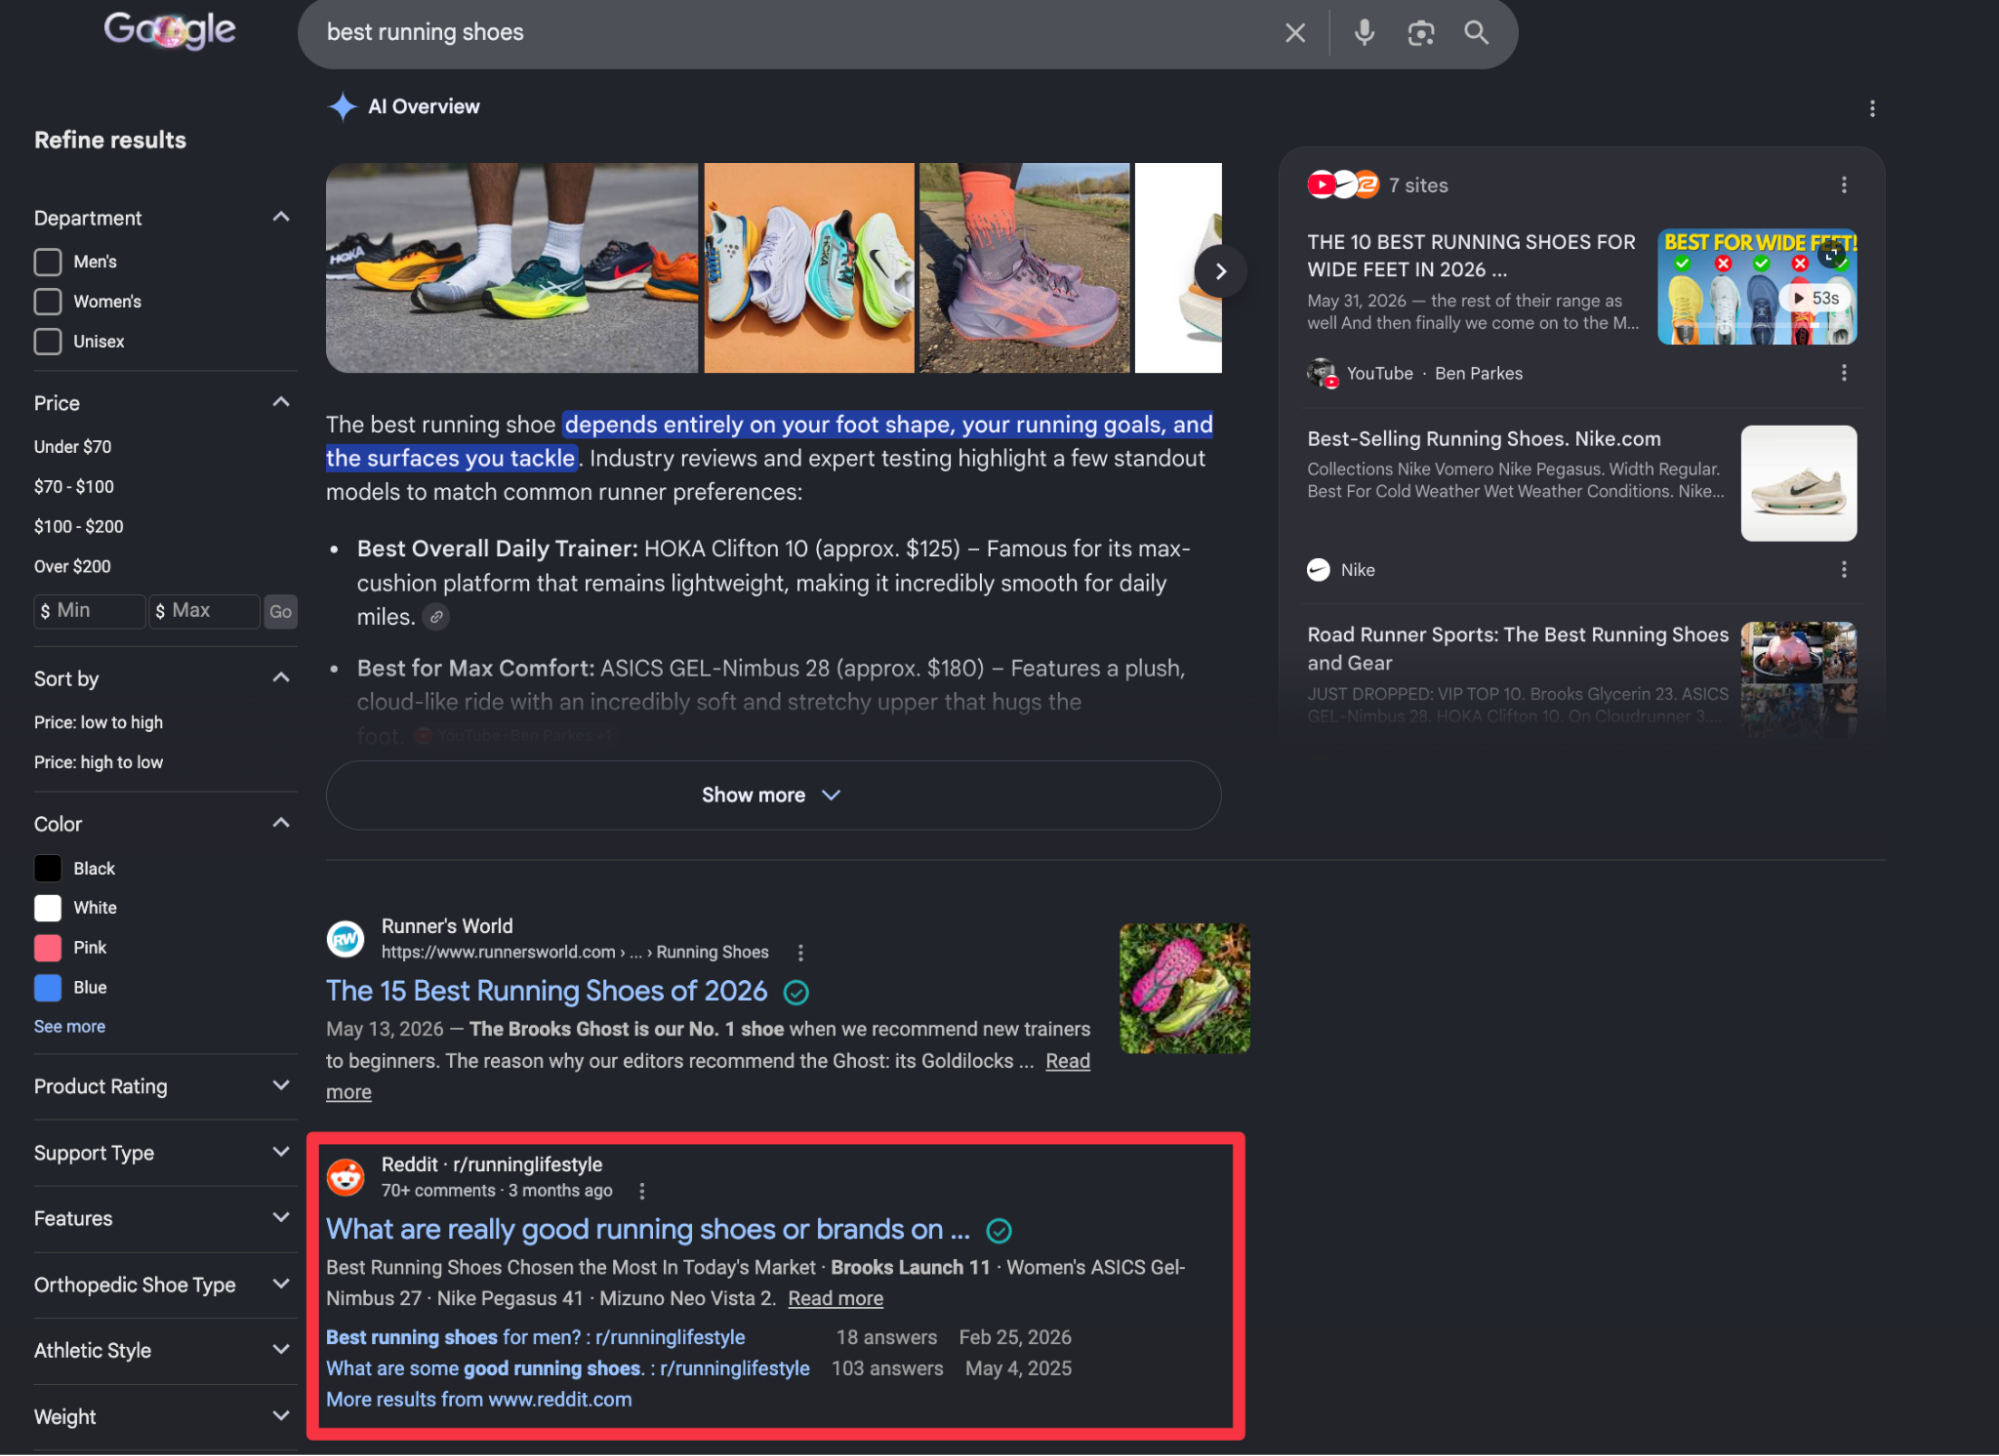Open the options menu for the Nike source
1999x1456 pixels.
1844,570
